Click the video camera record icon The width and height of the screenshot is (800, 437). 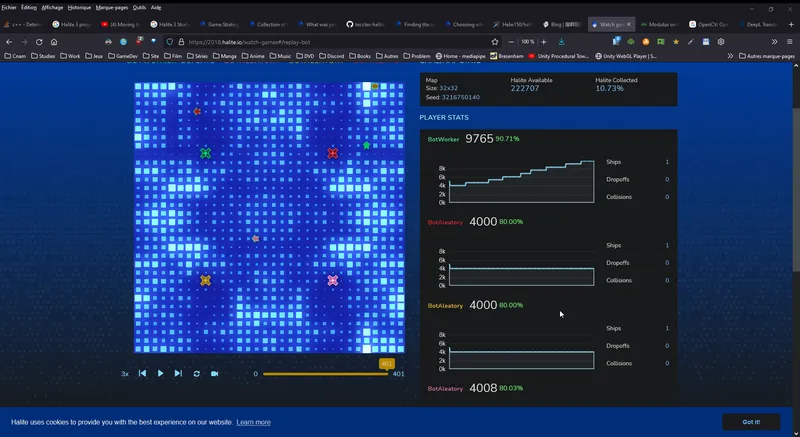click(x=215, y=374)
